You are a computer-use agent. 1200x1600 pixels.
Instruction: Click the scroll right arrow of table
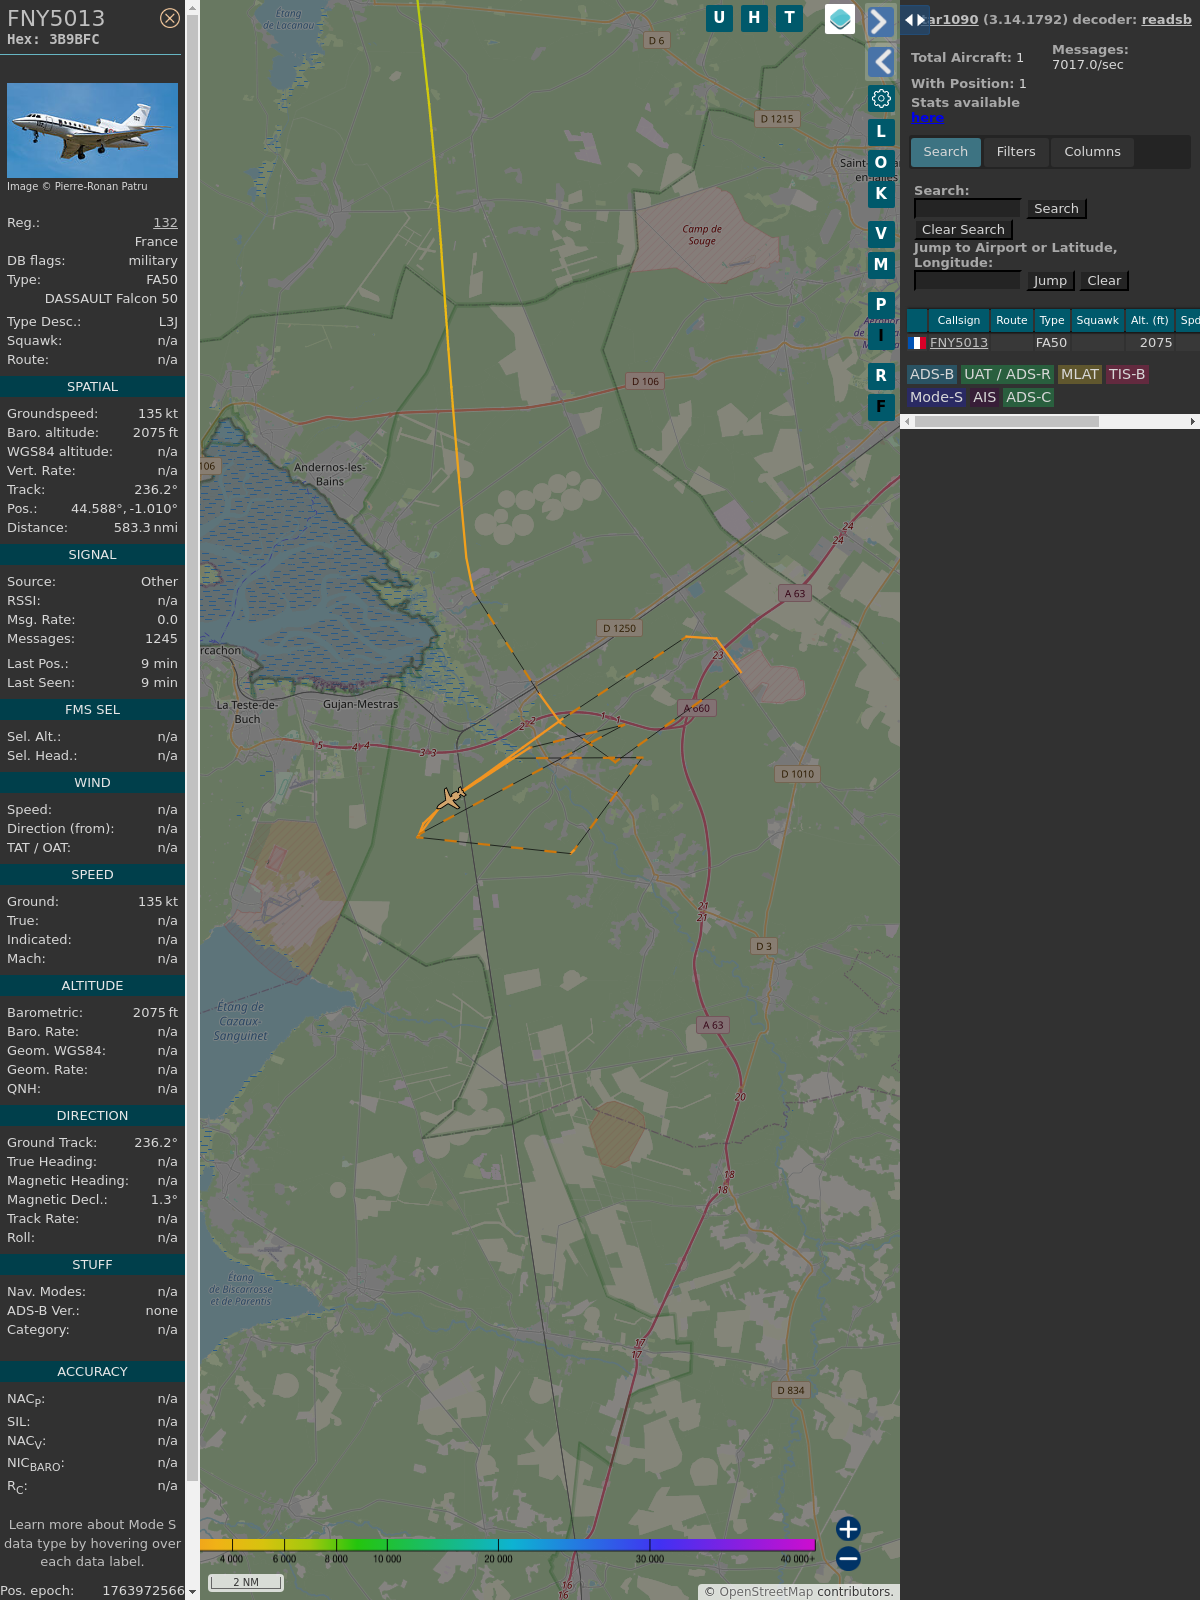(1193, 421)
